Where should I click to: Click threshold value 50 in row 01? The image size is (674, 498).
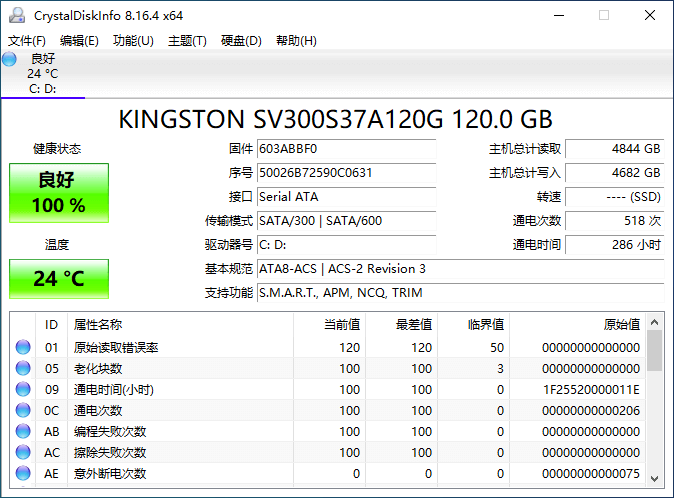point(497,348)
